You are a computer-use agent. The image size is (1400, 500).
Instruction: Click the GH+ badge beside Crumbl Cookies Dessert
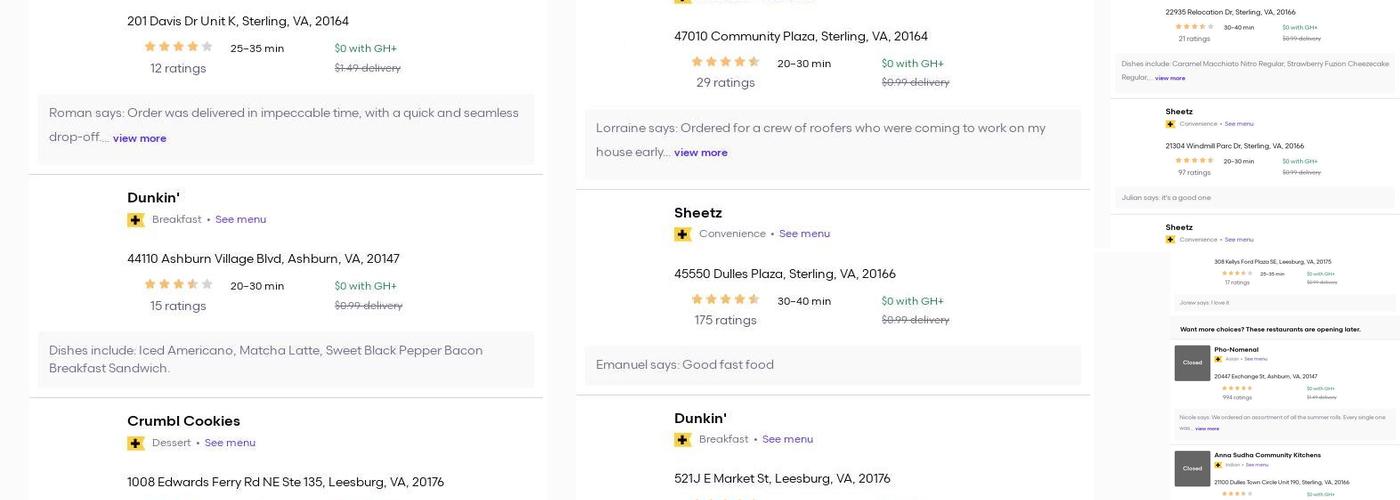tap(136, 443)
